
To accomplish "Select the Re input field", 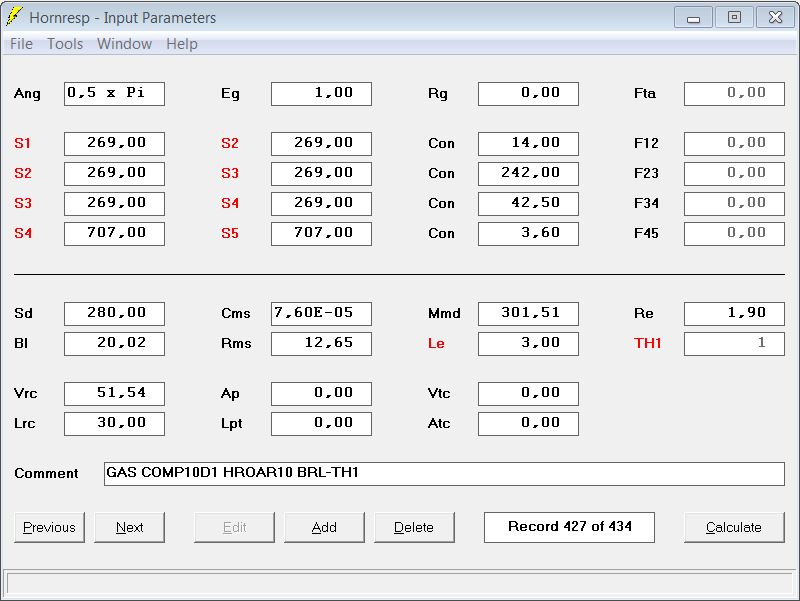I will tap(734, 313).
